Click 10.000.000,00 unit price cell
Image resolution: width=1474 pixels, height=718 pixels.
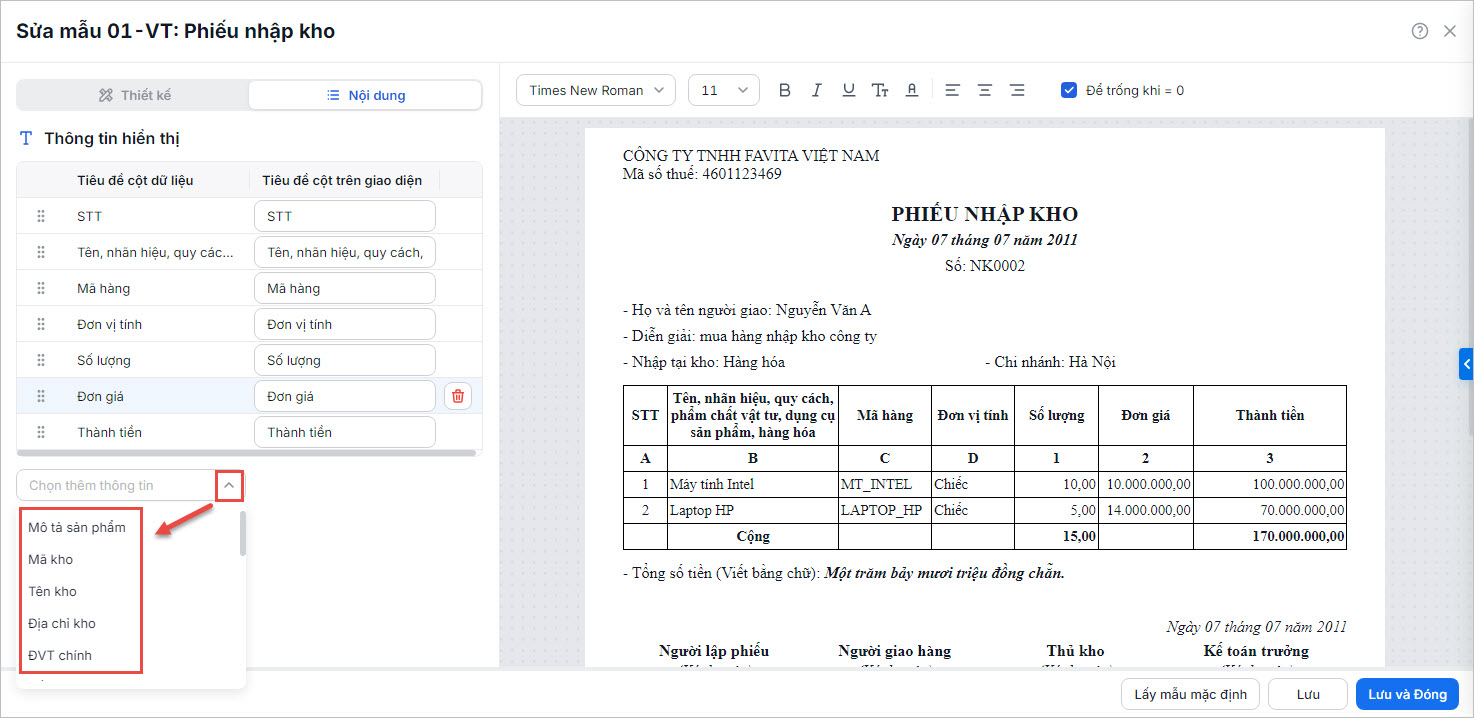[1148, 484]
